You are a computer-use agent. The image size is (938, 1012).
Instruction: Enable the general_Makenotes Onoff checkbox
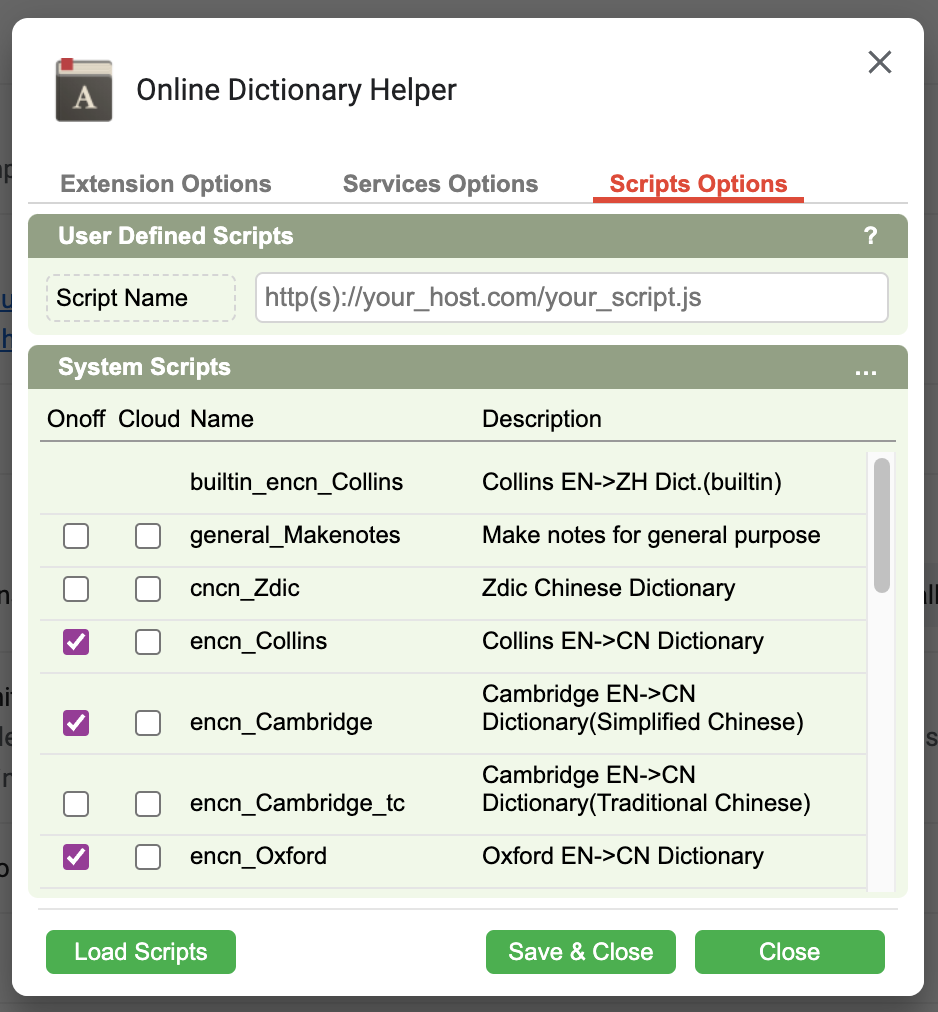coord(76,536)
